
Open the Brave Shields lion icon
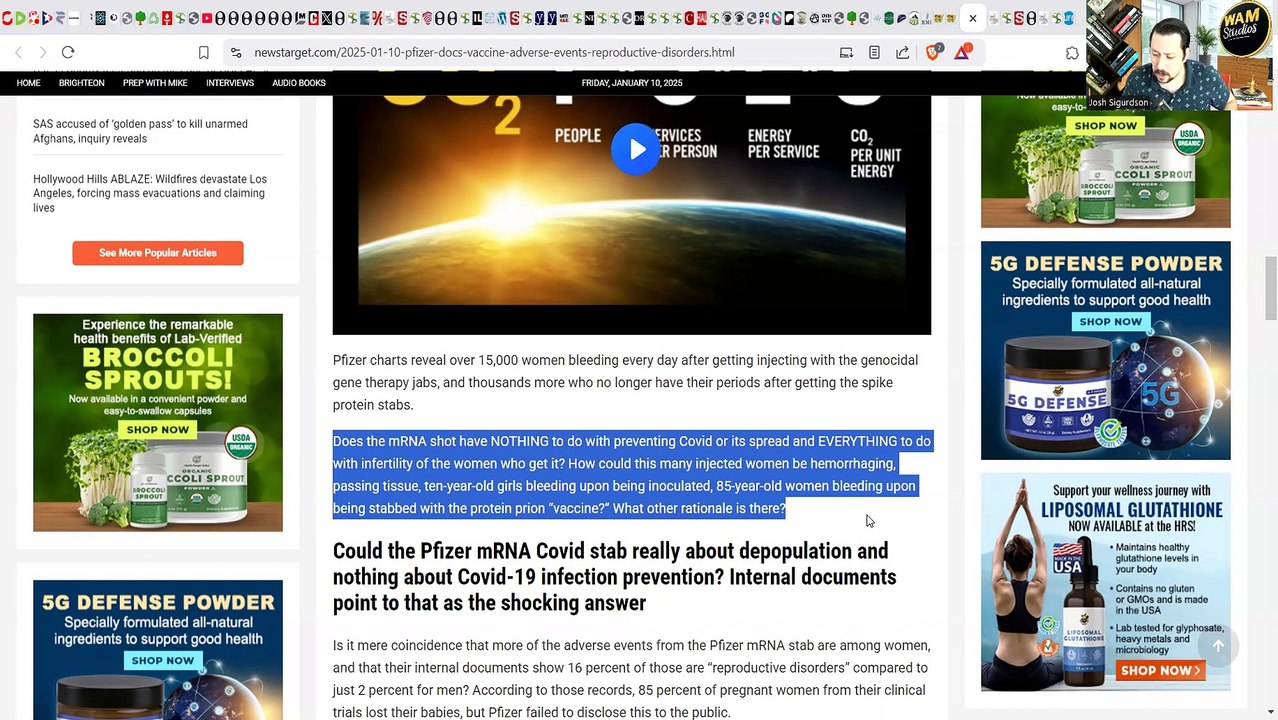[x=933, y=52]
